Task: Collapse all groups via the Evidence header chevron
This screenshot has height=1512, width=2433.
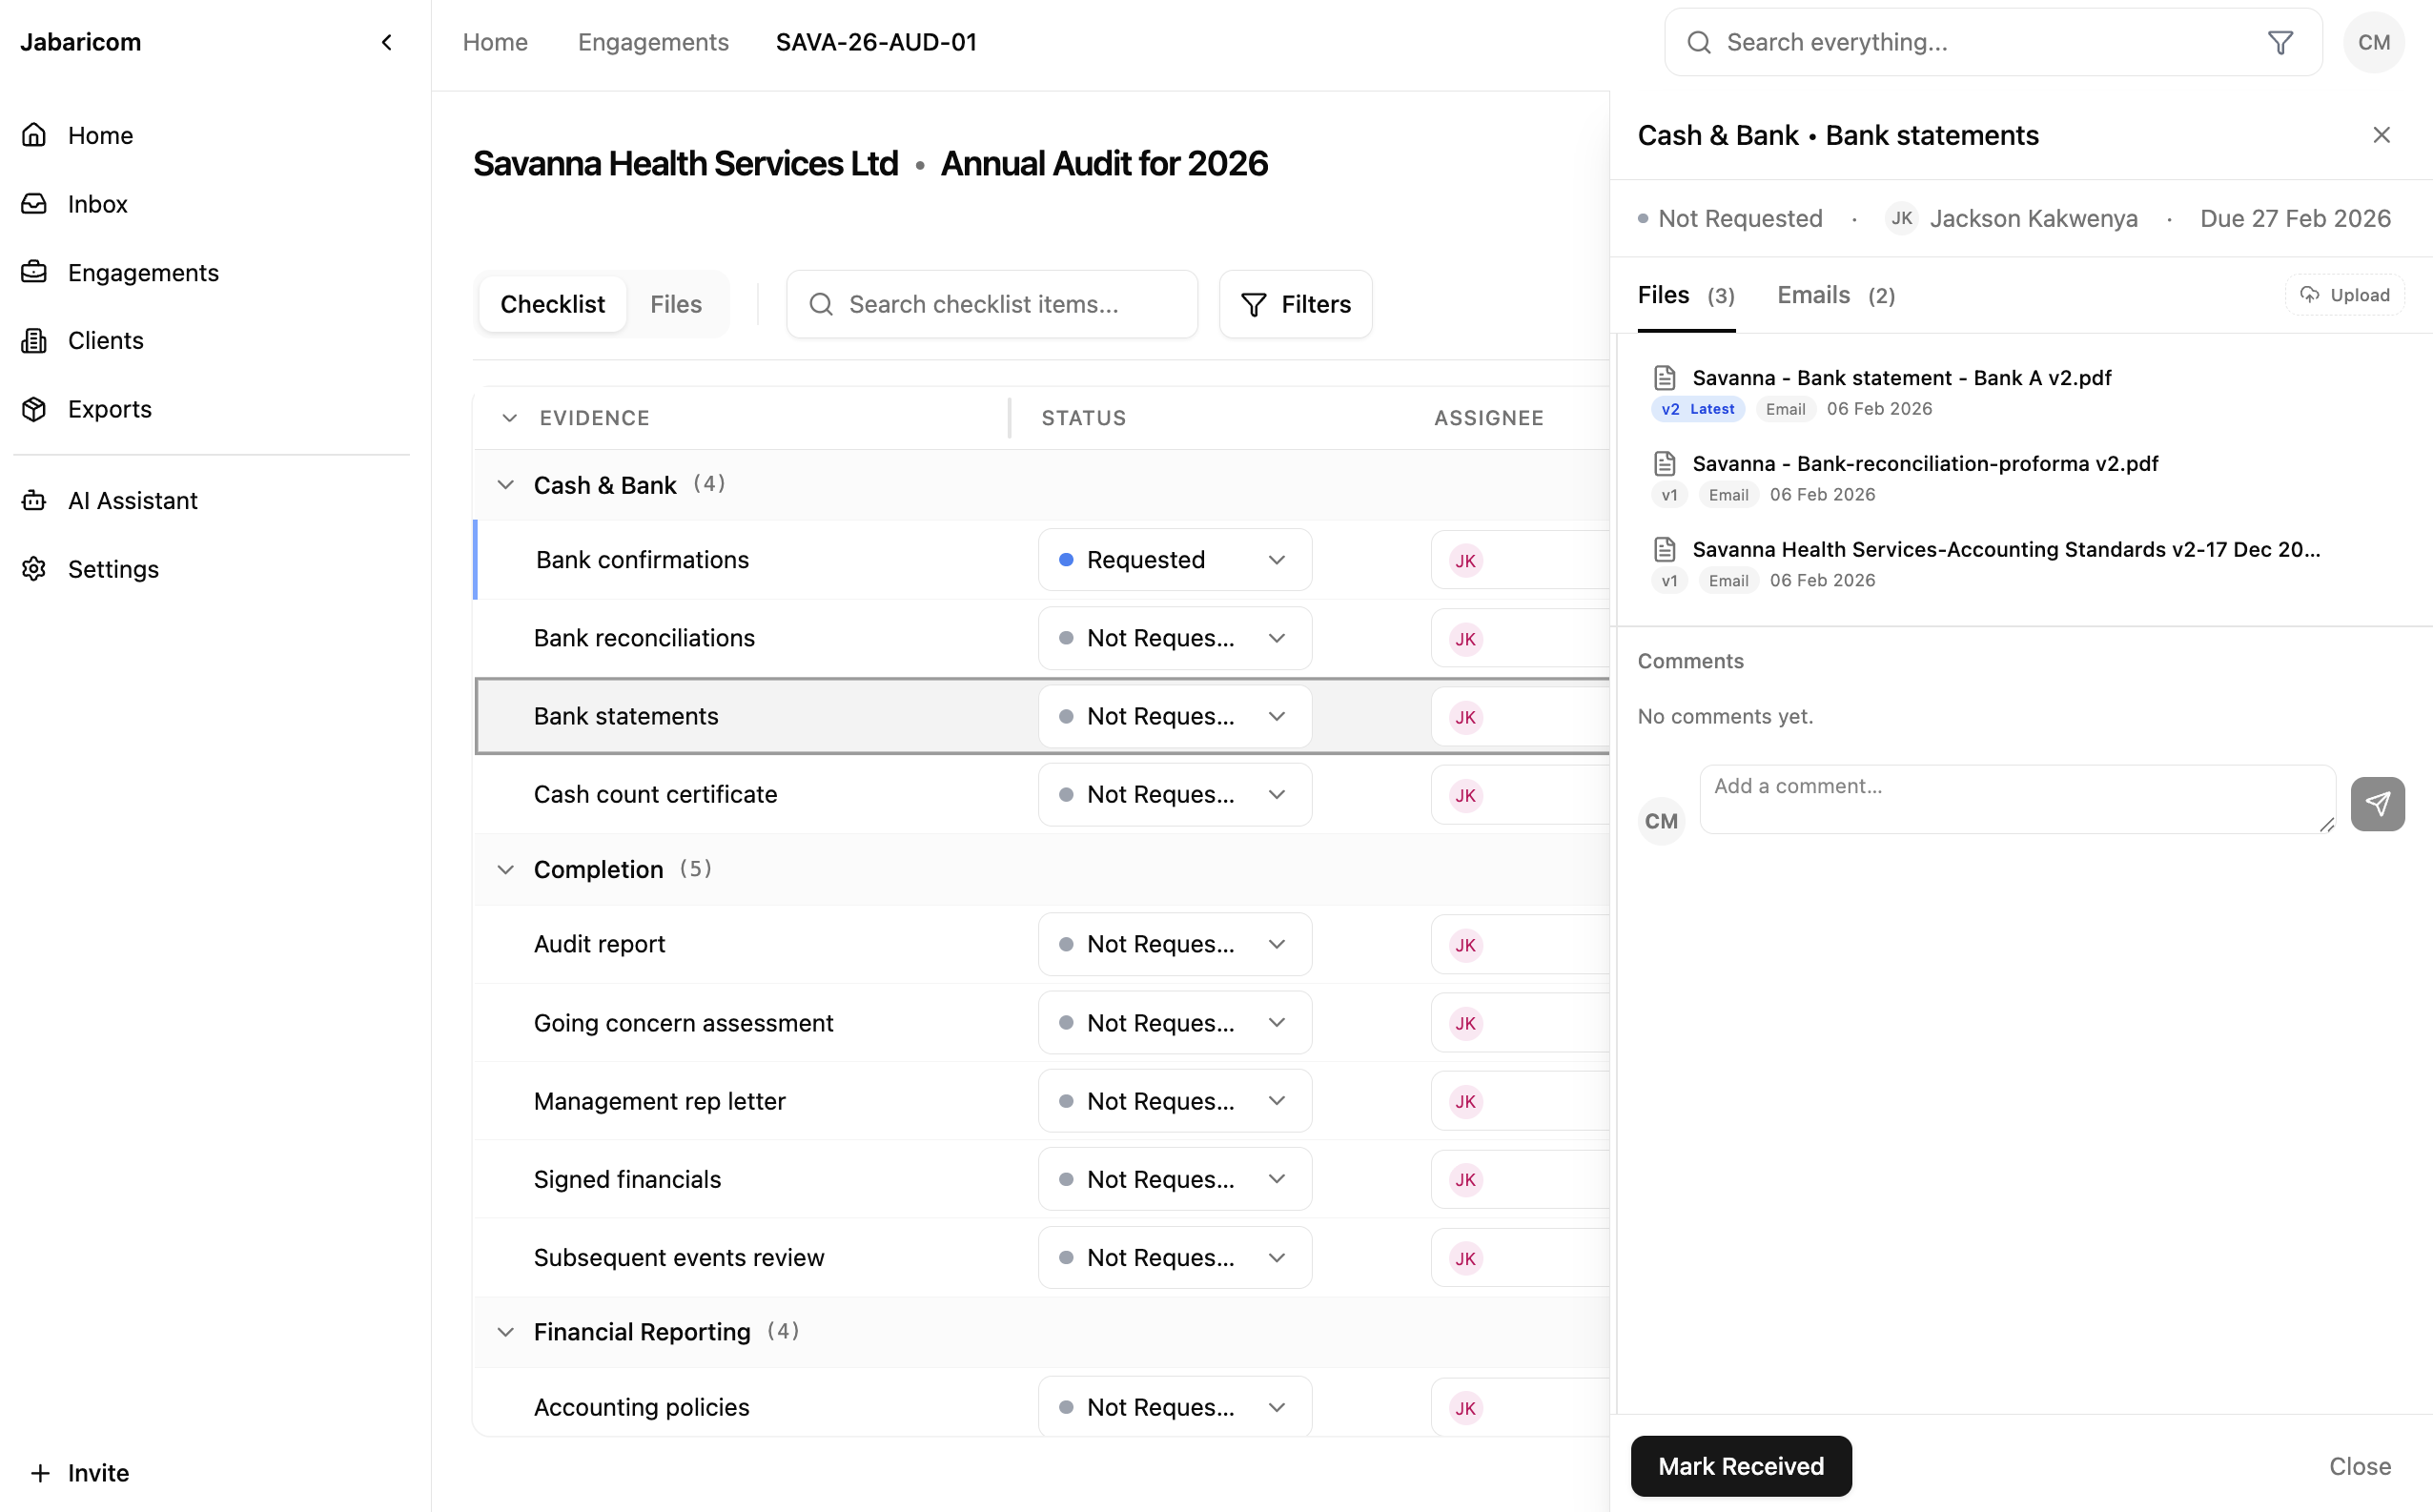Action: [509, 418]
